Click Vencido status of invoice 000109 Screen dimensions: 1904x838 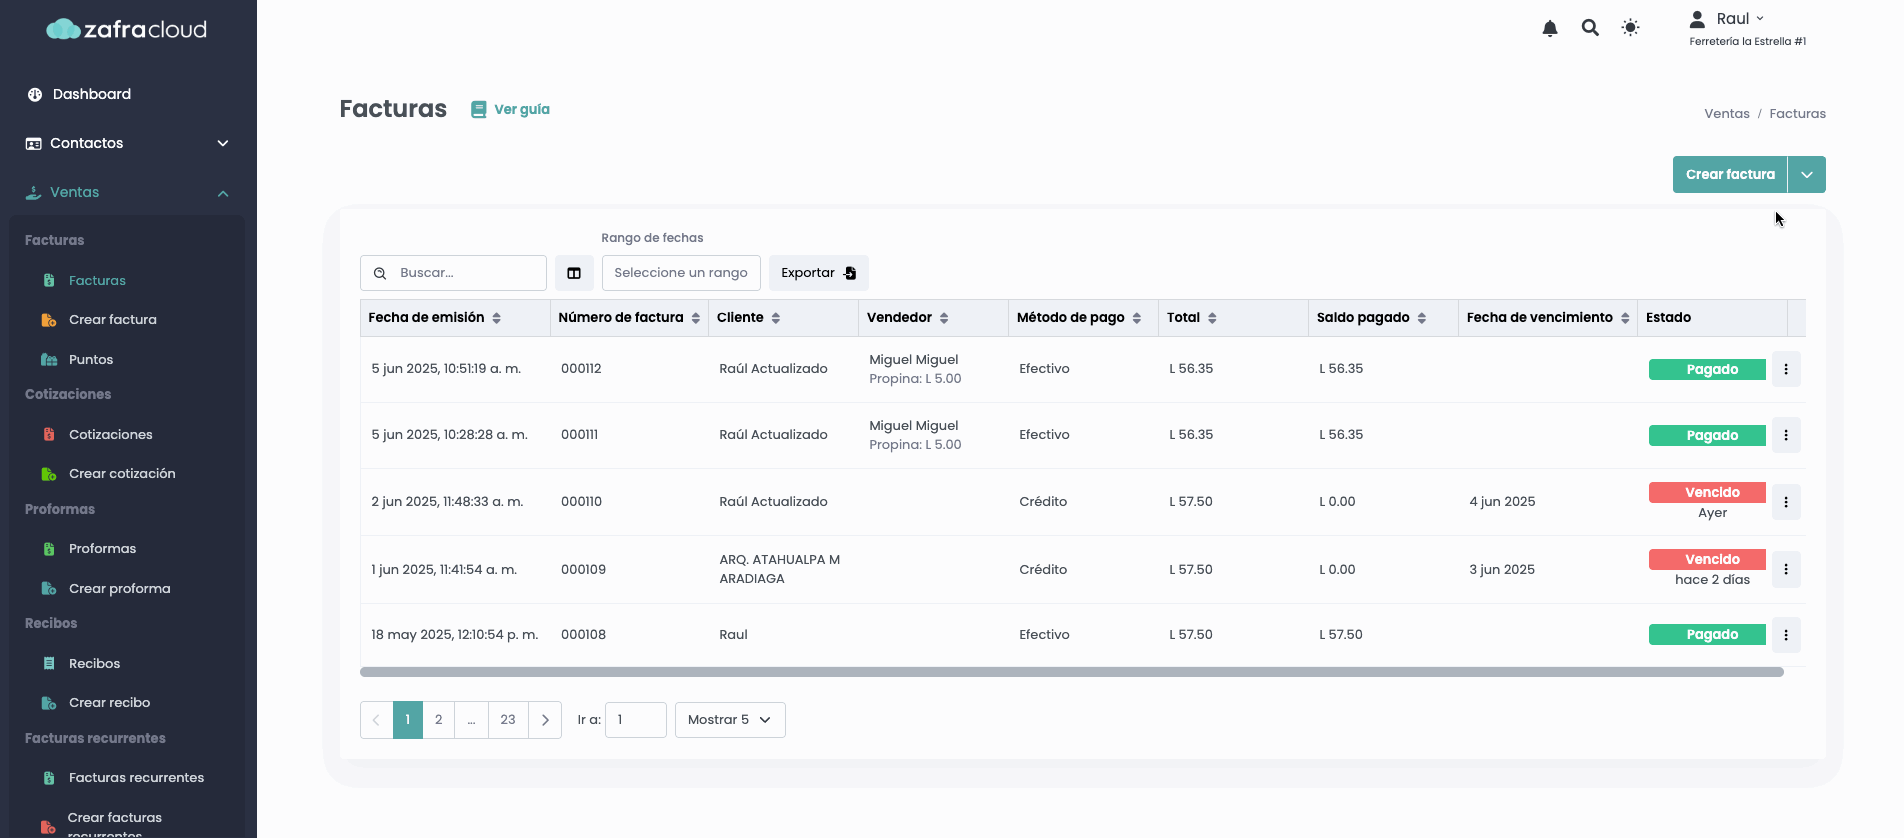tap(1707, 559)
